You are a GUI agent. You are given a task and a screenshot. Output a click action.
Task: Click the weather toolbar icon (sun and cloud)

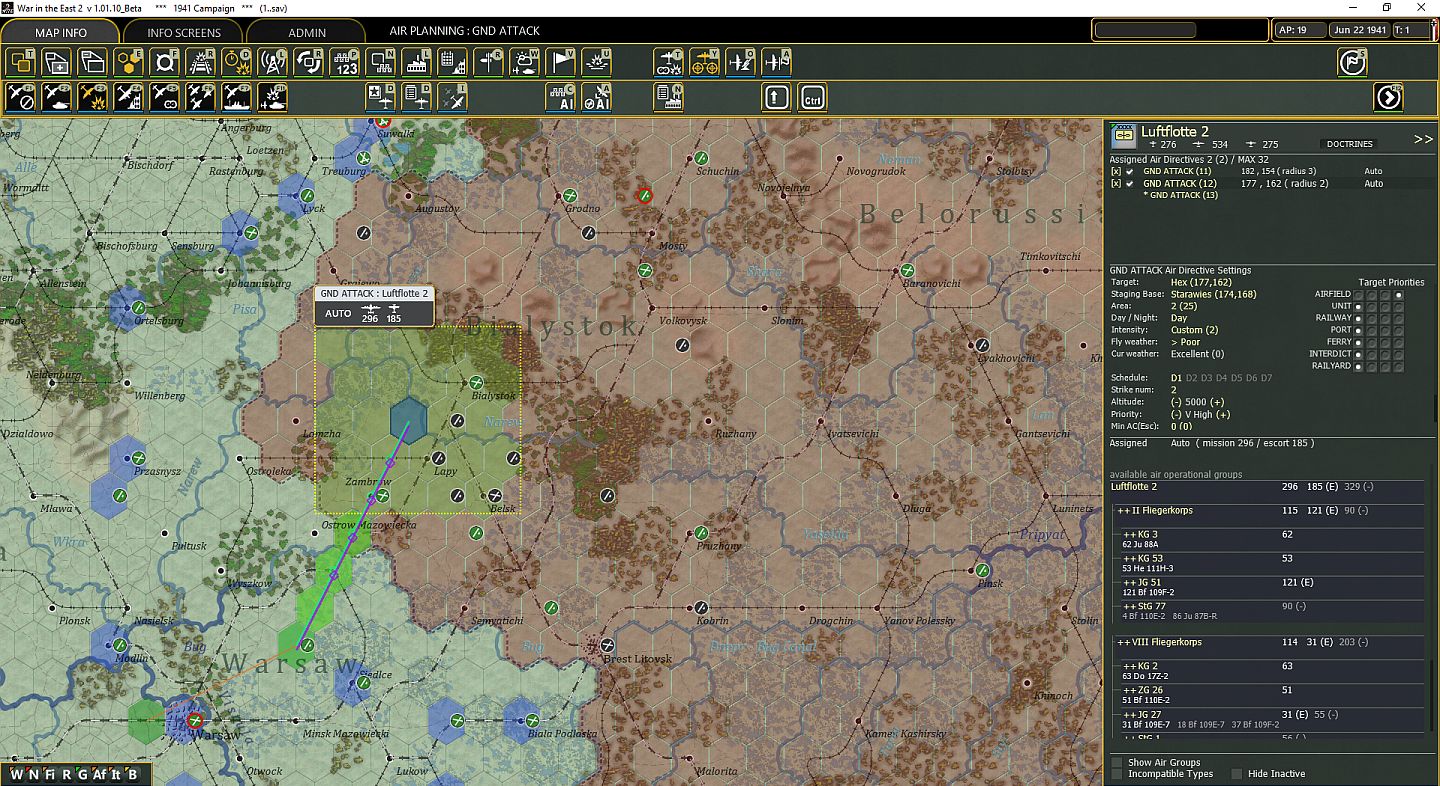click(x=525, y=62)
